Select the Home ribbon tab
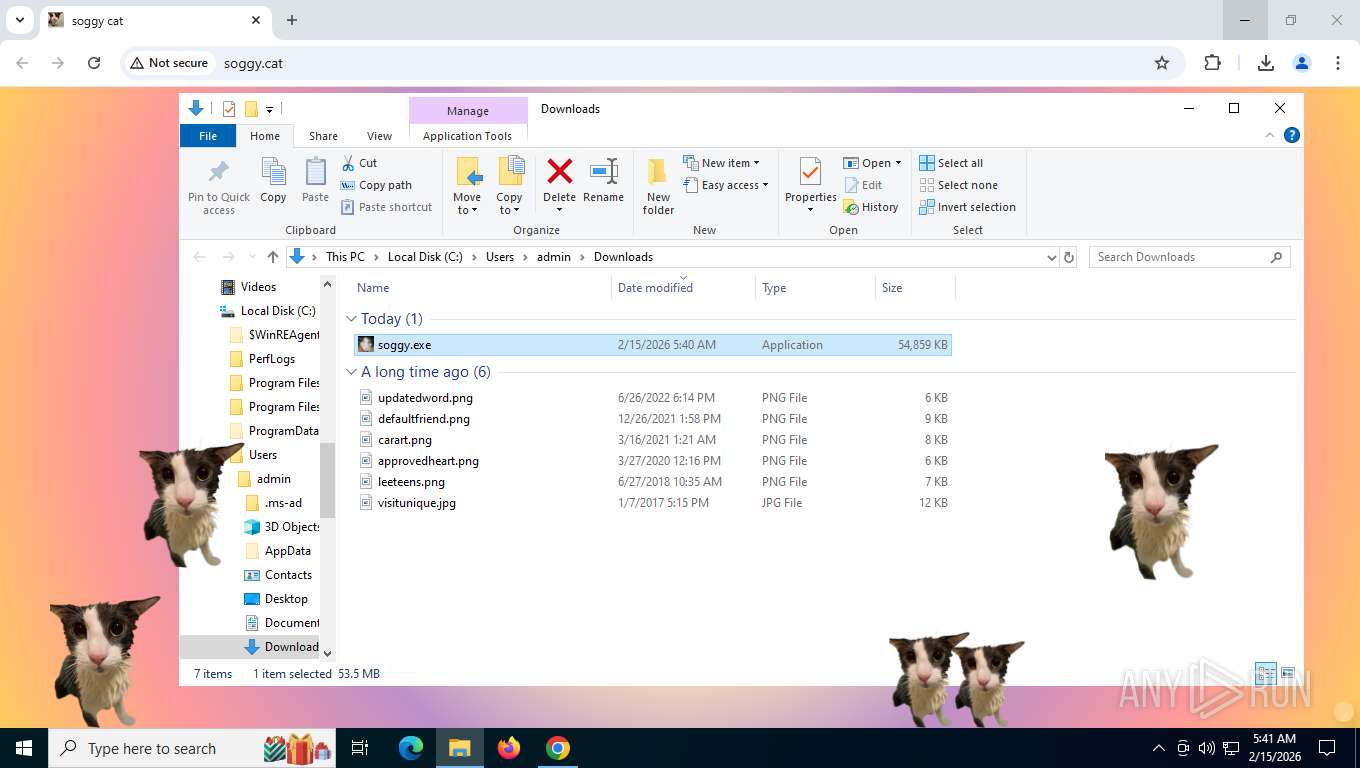 click(265, 136)
